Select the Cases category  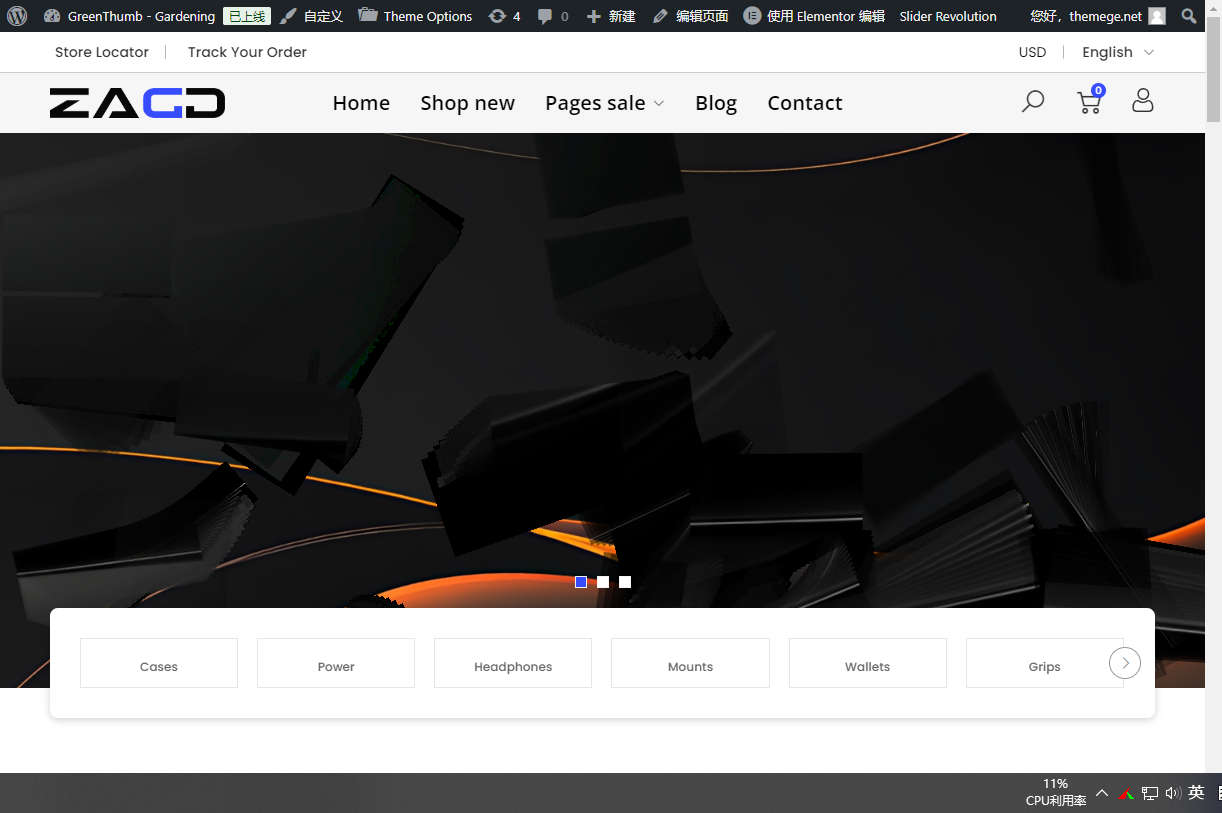[x=159, y=663]
